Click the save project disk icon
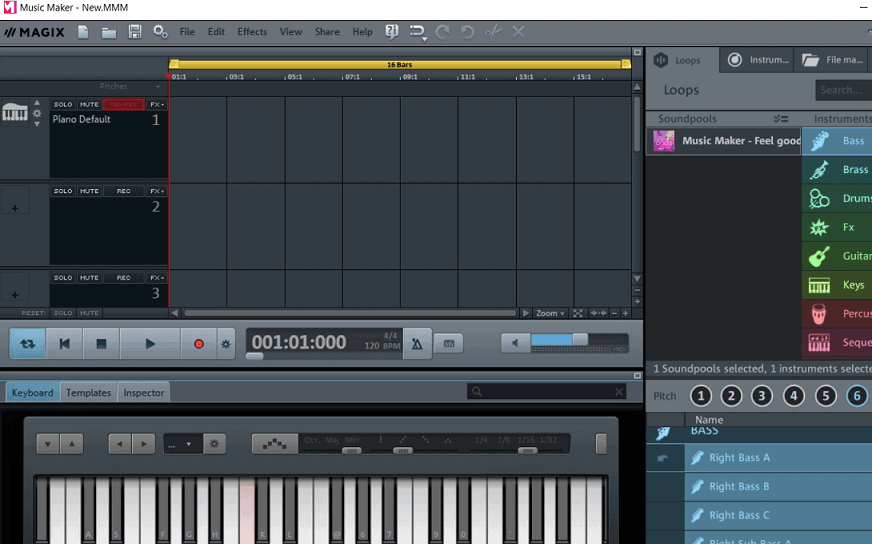Viewport: 872px width, 544px height. coord(135,32)
